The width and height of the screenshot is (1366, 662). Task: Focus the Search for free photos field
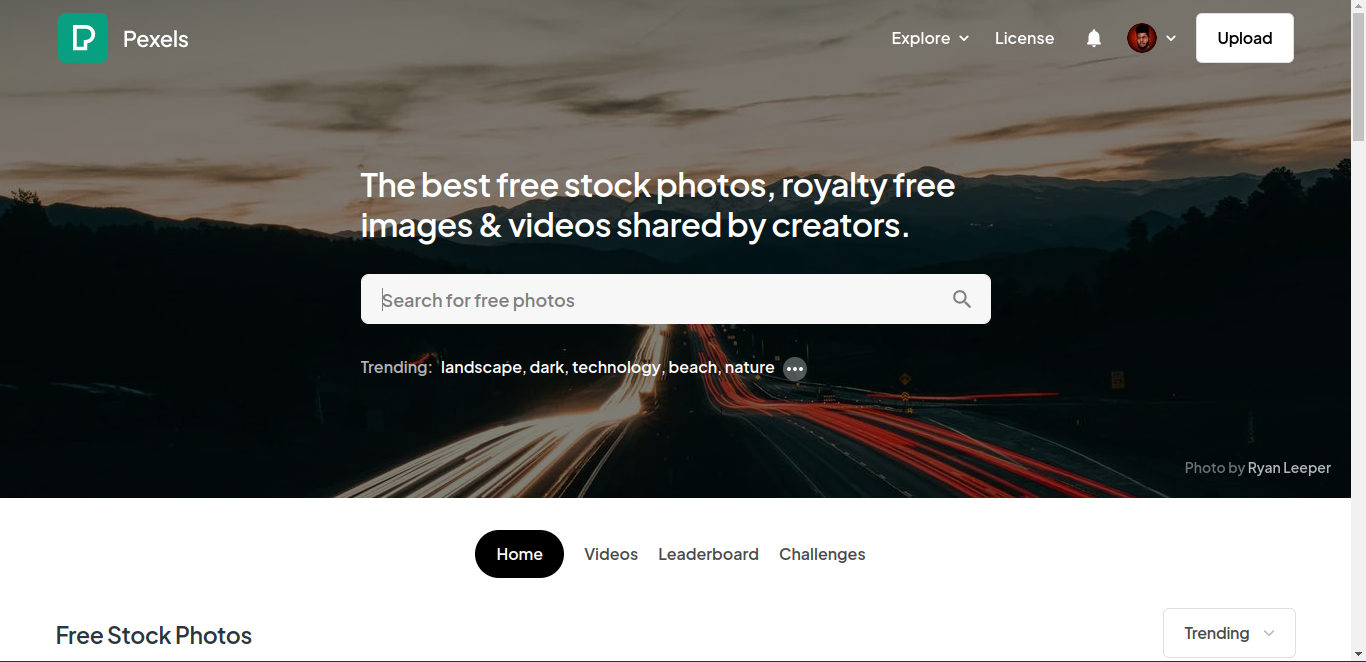click(x=676, y=299)
